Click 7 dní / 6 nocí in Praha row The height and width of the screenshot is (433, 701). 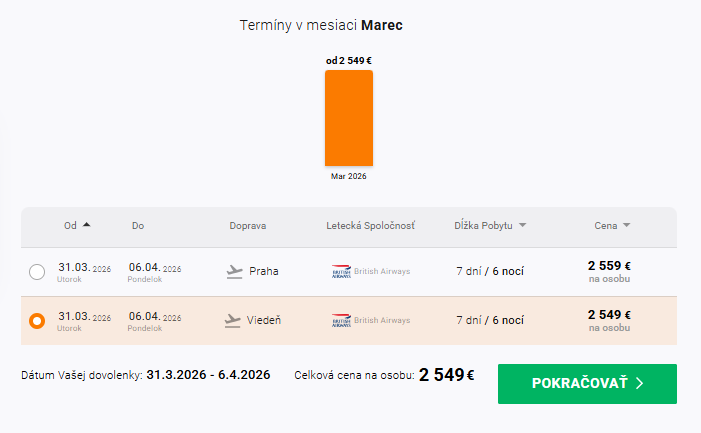[x=490, y=271]
